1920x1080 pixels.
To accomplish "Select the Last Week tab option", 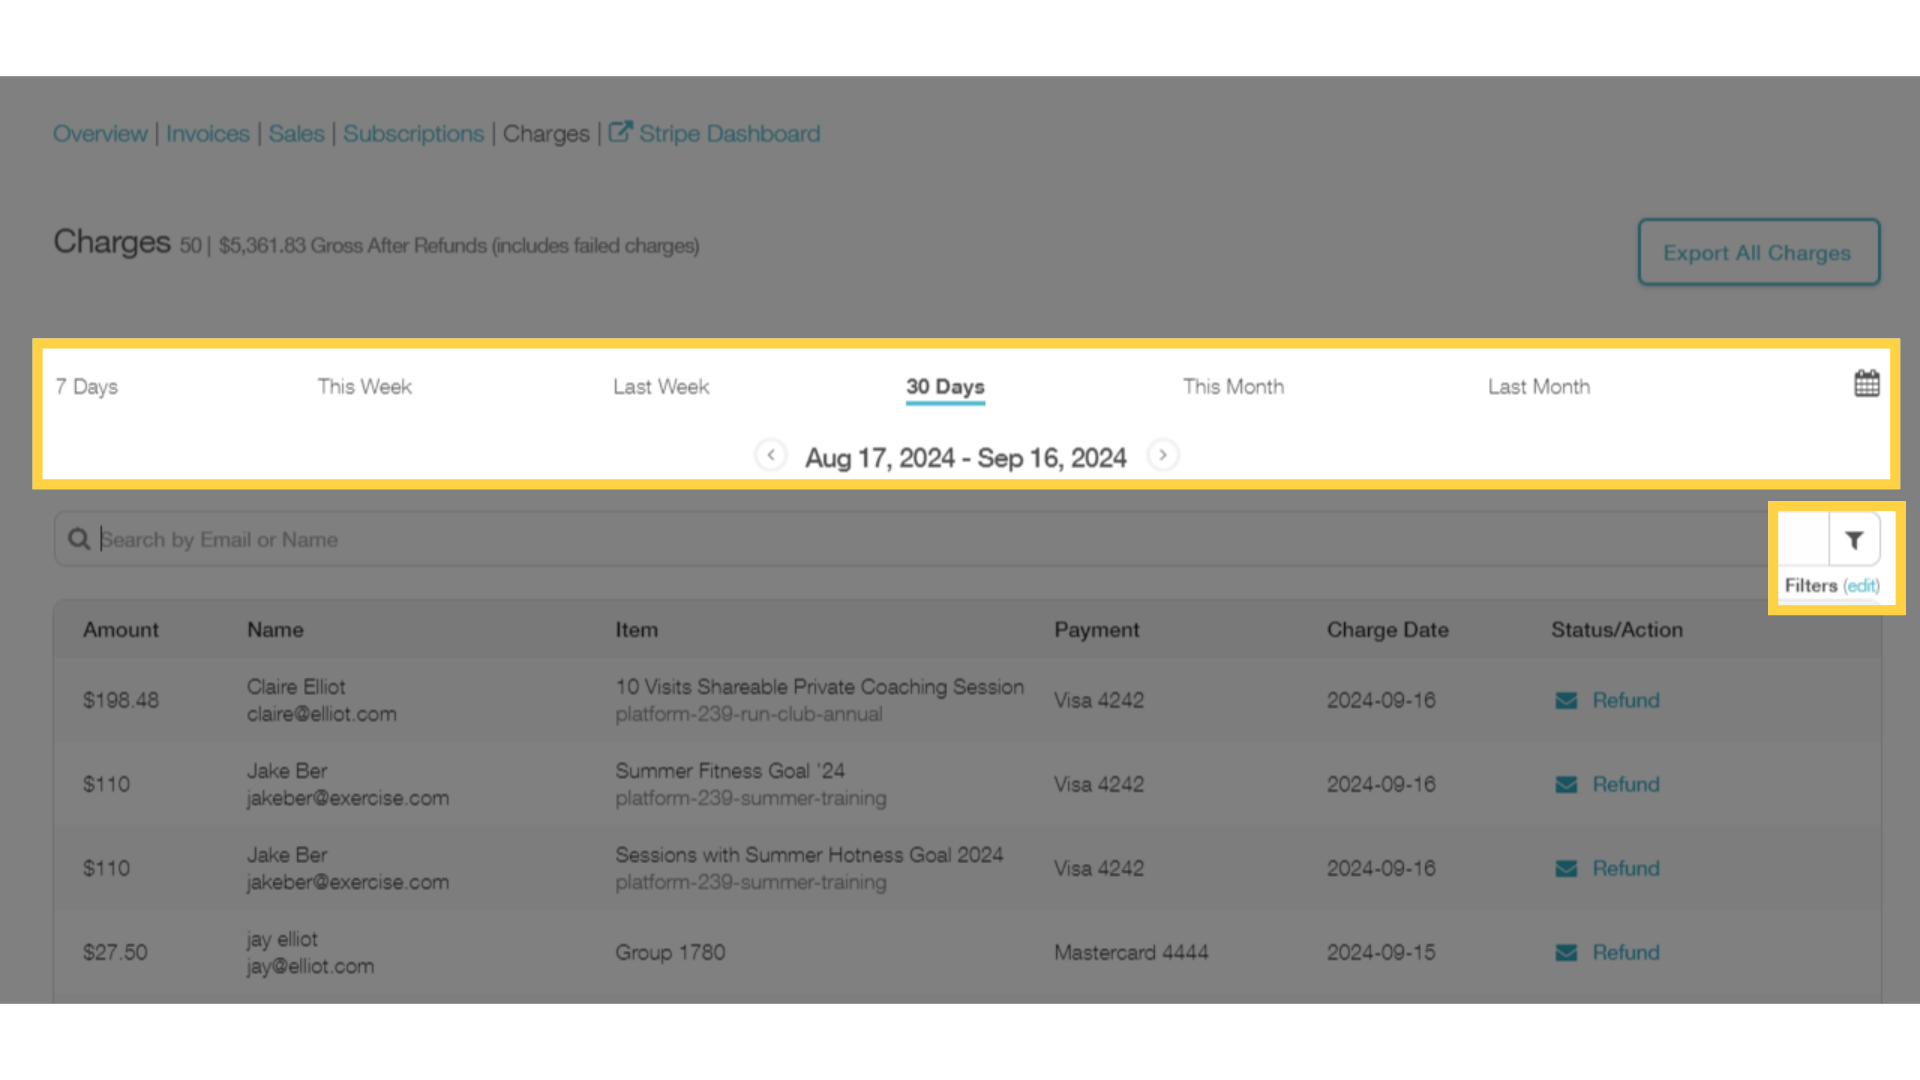I will coord(659,386).
